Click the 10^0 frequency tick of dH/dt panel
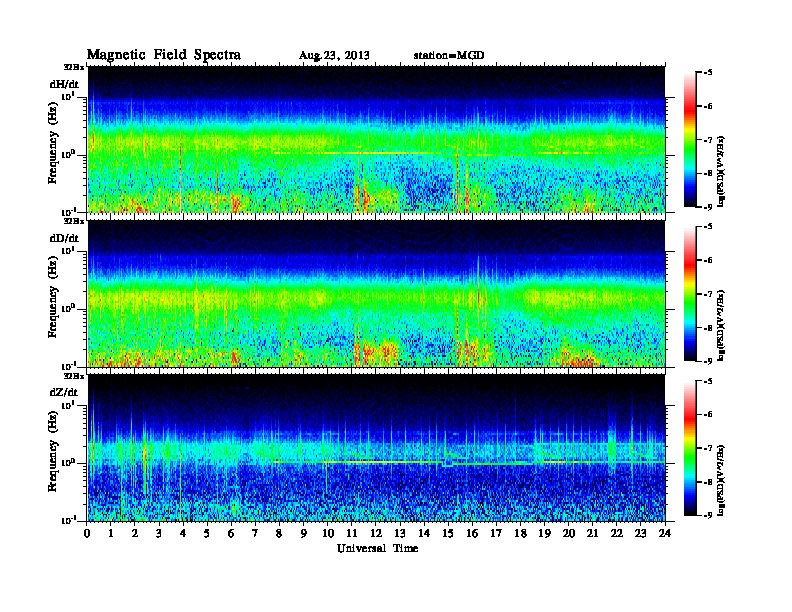This screenshot has height=612, width=792. pos(68,154)
